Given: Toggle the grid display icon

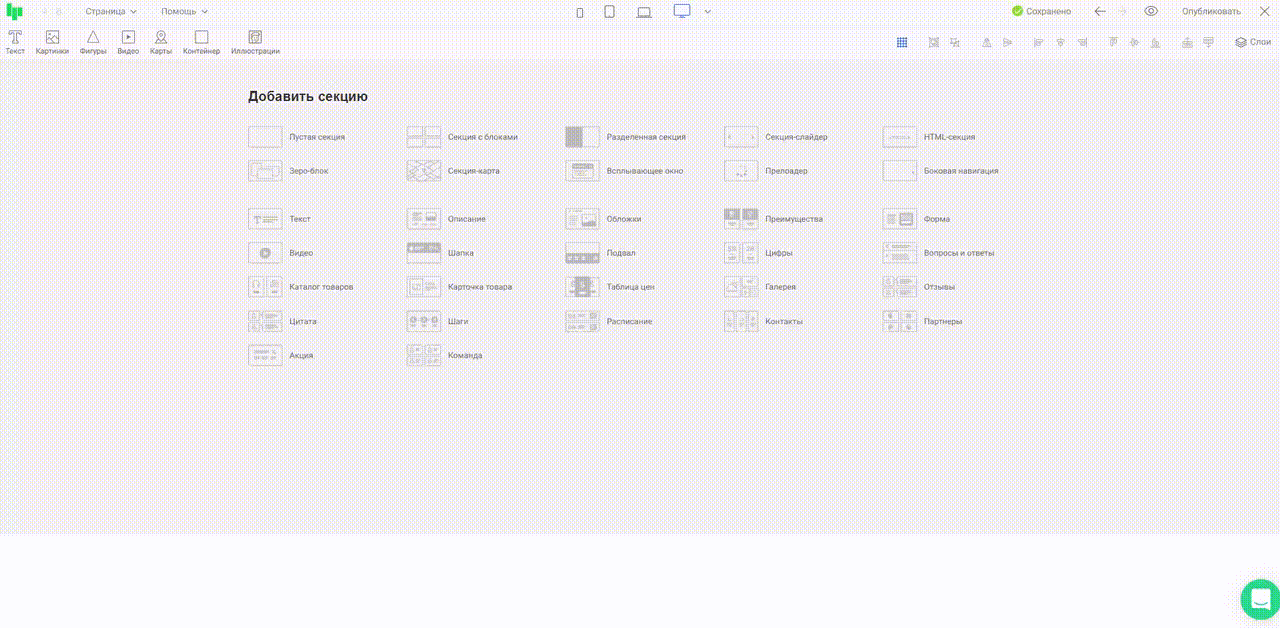Looking at the screenshot, I should pyautogui.click(x=902, y=42).
